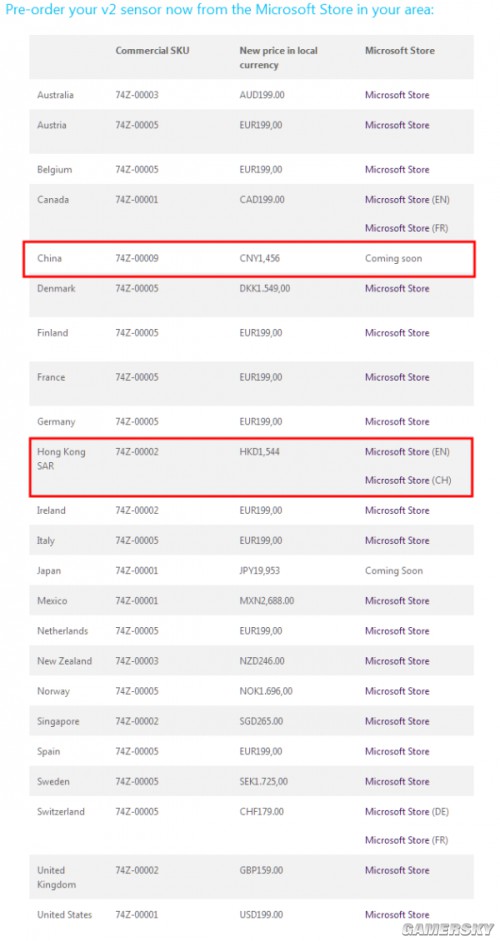Open the Microsoft Store link for United States
Viewport: 500px width, 941px height.
pyautogui.click(x=397, y=915)
